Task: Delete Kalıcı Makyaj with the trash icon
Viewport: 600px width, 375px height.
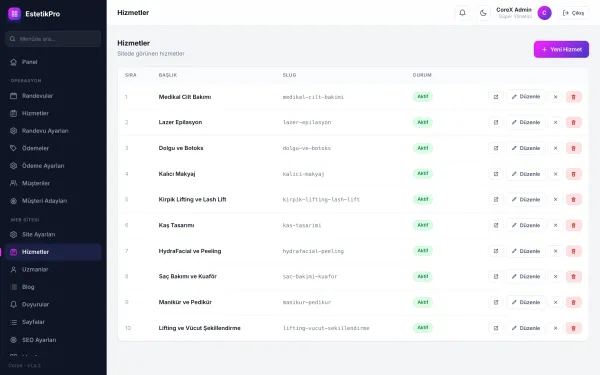Action: 573,174
